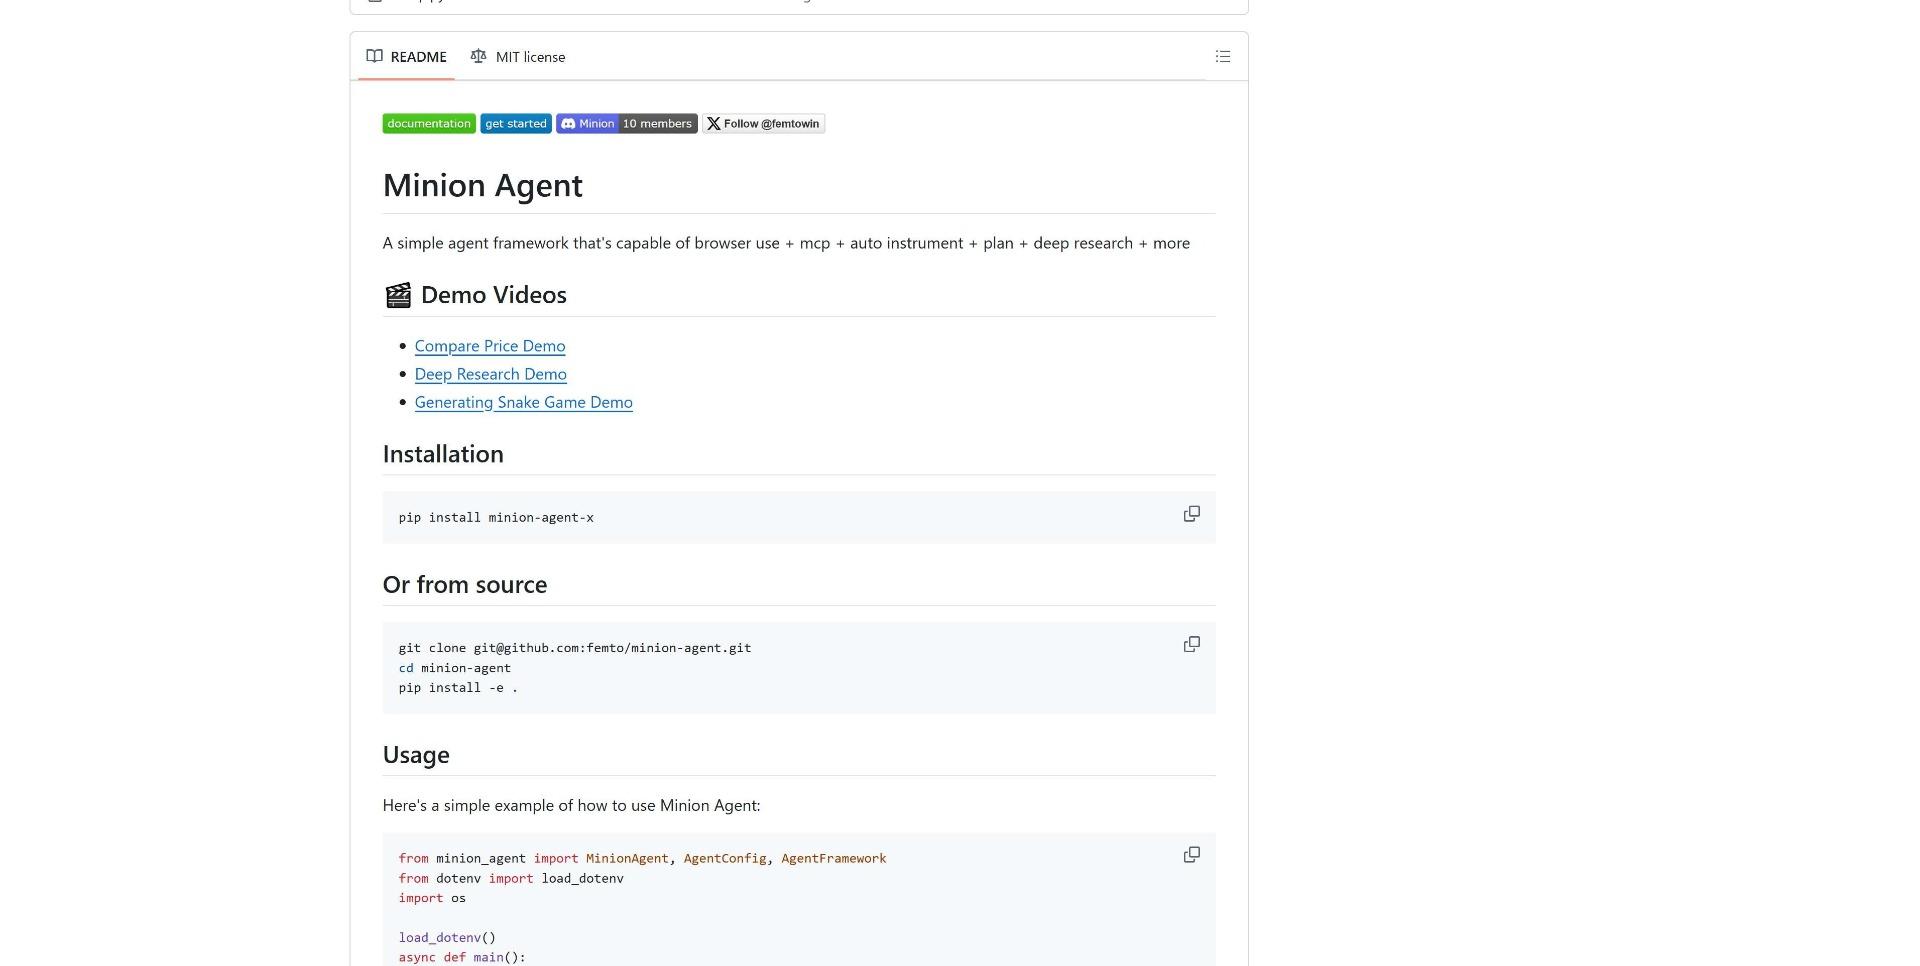The width and height of the screenshot is (1920, 966).
Task: Copy the pip install minion-agent-x command
Action: (1191, 514)
